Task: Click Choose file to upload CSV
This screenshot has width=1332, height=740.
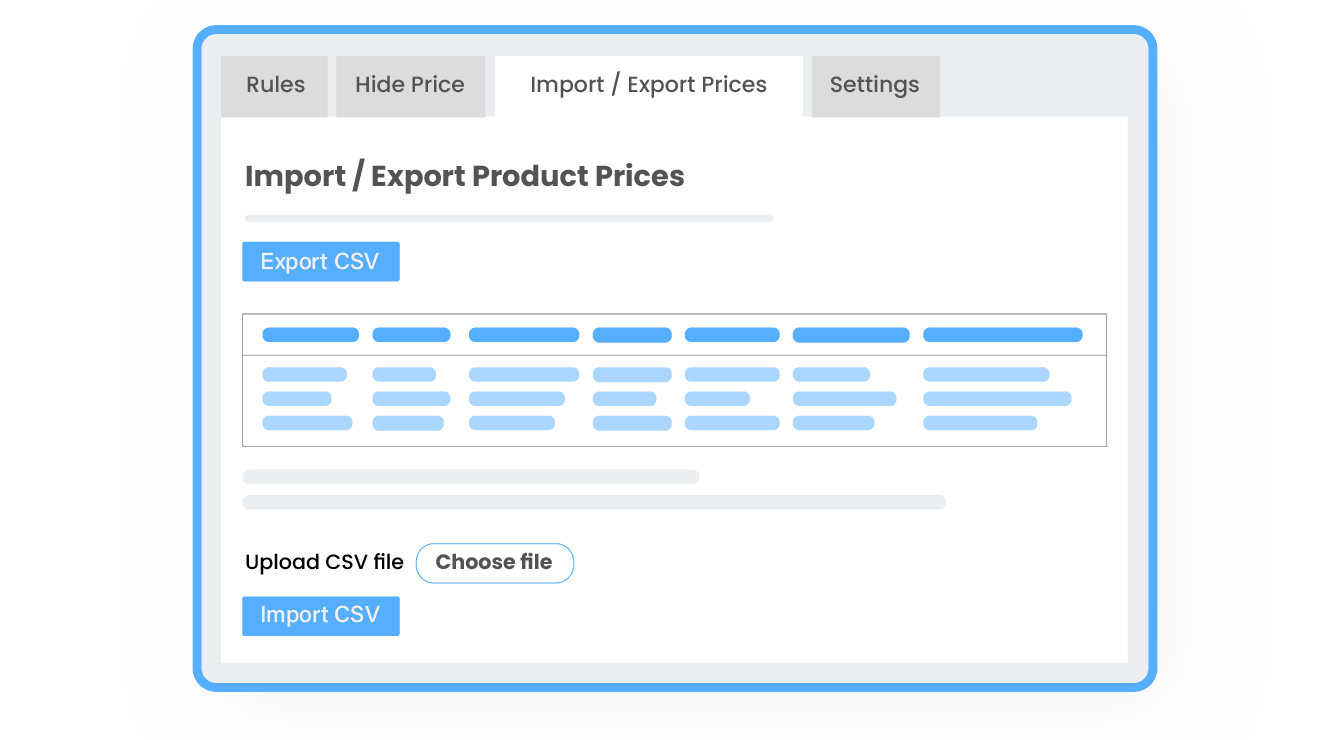Action: (x=494, y=563)
